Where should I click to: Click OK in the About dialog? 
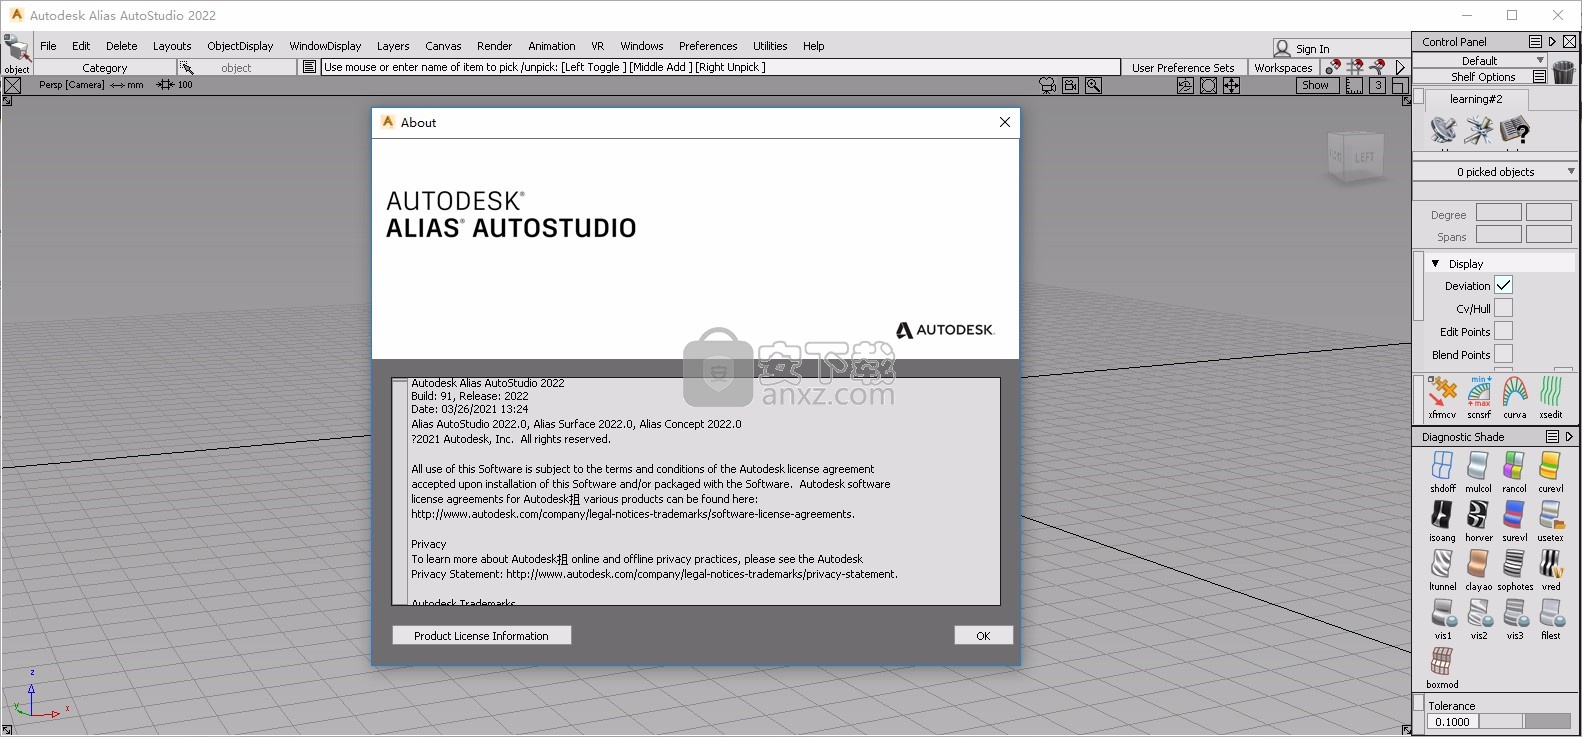pyautogui.click(x=983, y=636)
